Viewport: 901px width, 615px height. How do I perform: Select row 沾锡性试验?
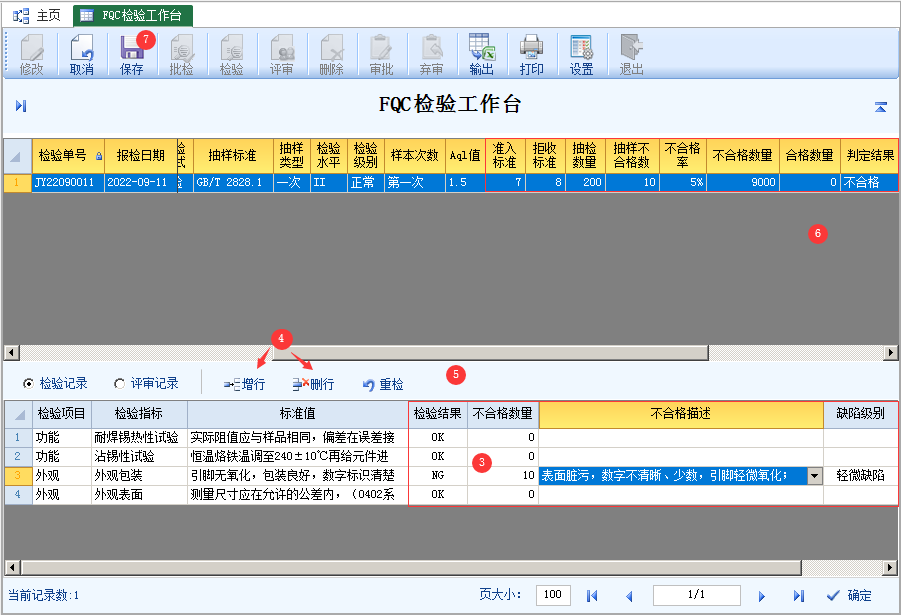click(451, 456)
